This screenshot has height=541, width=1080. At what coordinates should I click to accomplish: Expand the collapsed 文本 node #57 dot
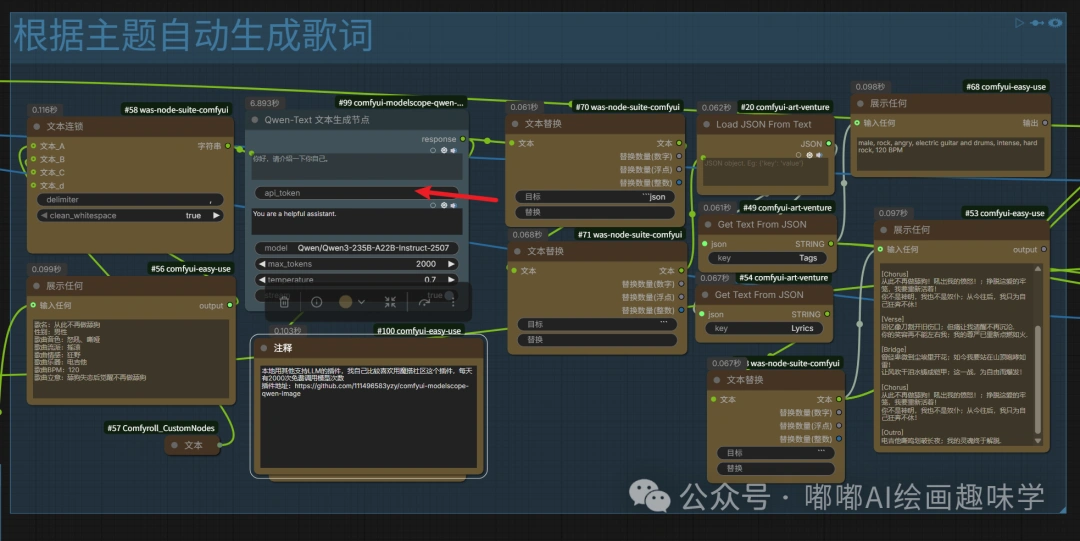(x=174, y=445)
